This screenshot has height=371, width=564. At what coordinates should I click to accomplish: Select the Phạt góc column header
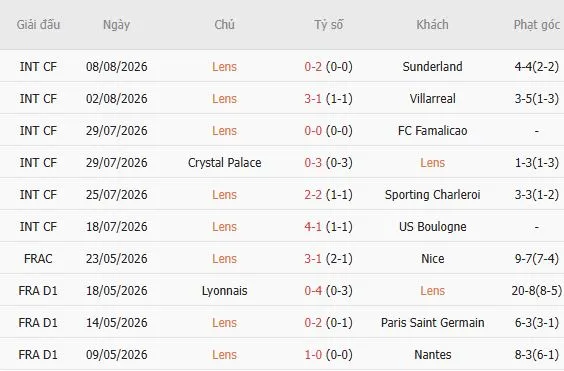(536, 25)
